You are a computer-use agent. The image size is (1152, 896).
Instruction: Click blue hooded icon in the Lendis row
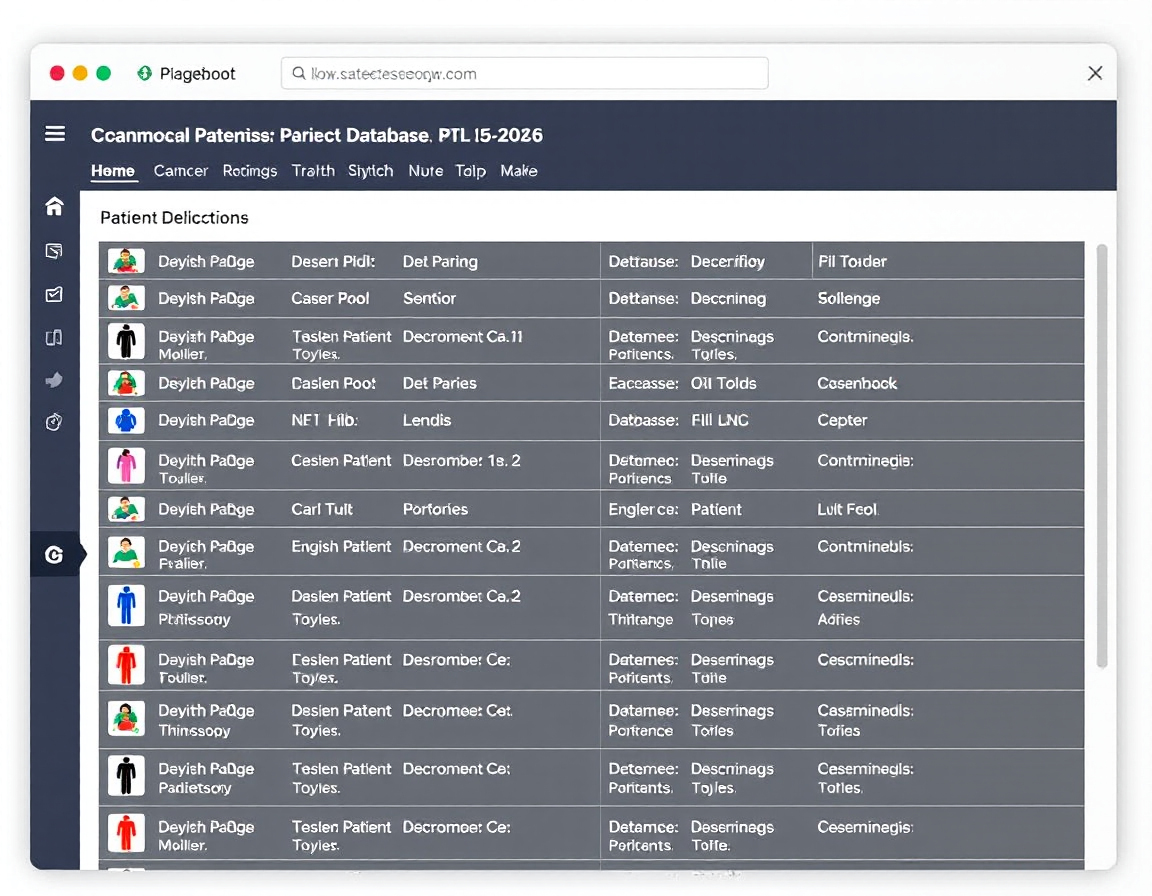tap(126, 421)
